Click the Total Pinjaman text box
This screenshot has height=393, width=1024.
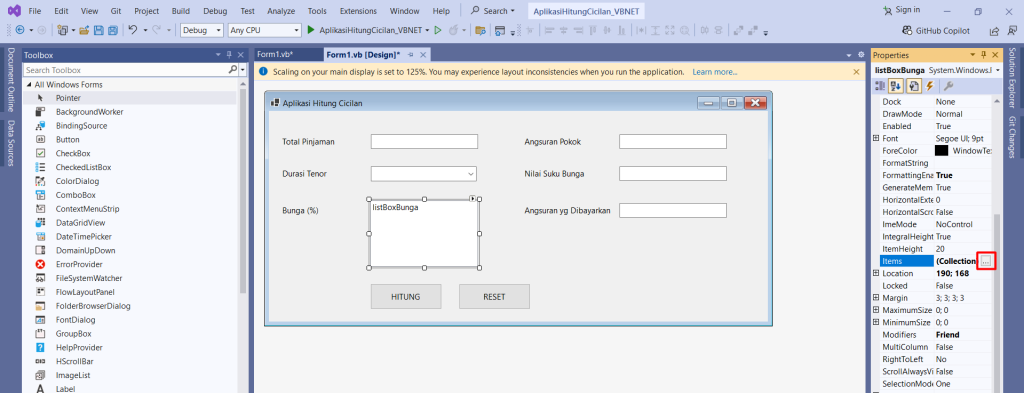pos(424,142)
